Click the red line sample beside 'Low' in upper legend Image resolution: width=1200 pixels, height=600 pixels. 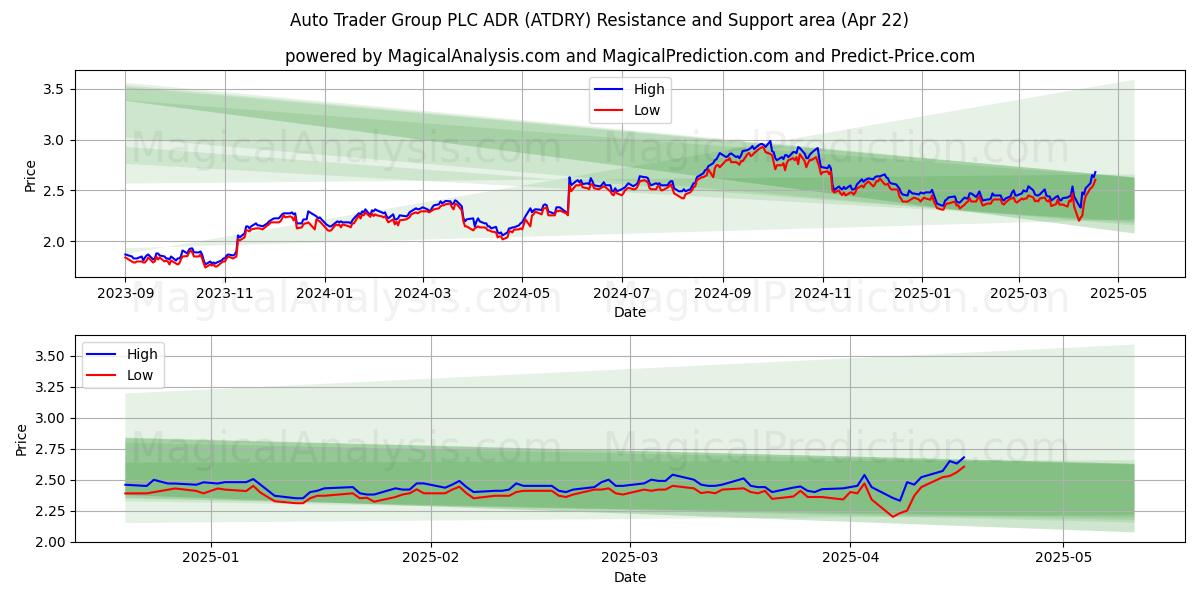[x=610, y=111]
